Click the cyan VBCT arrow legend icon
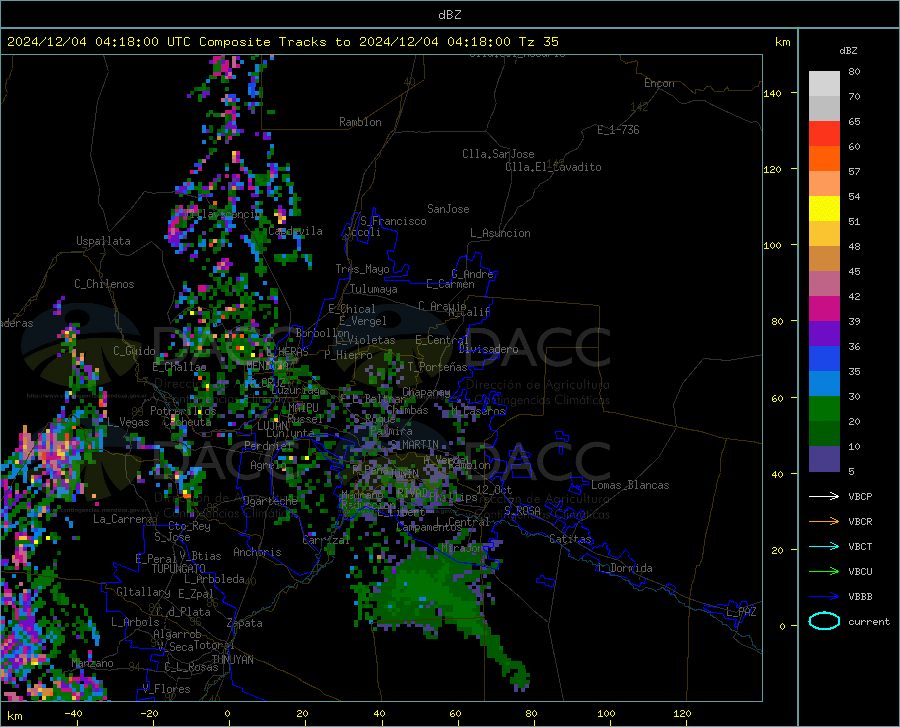 (x=824, y=546)
